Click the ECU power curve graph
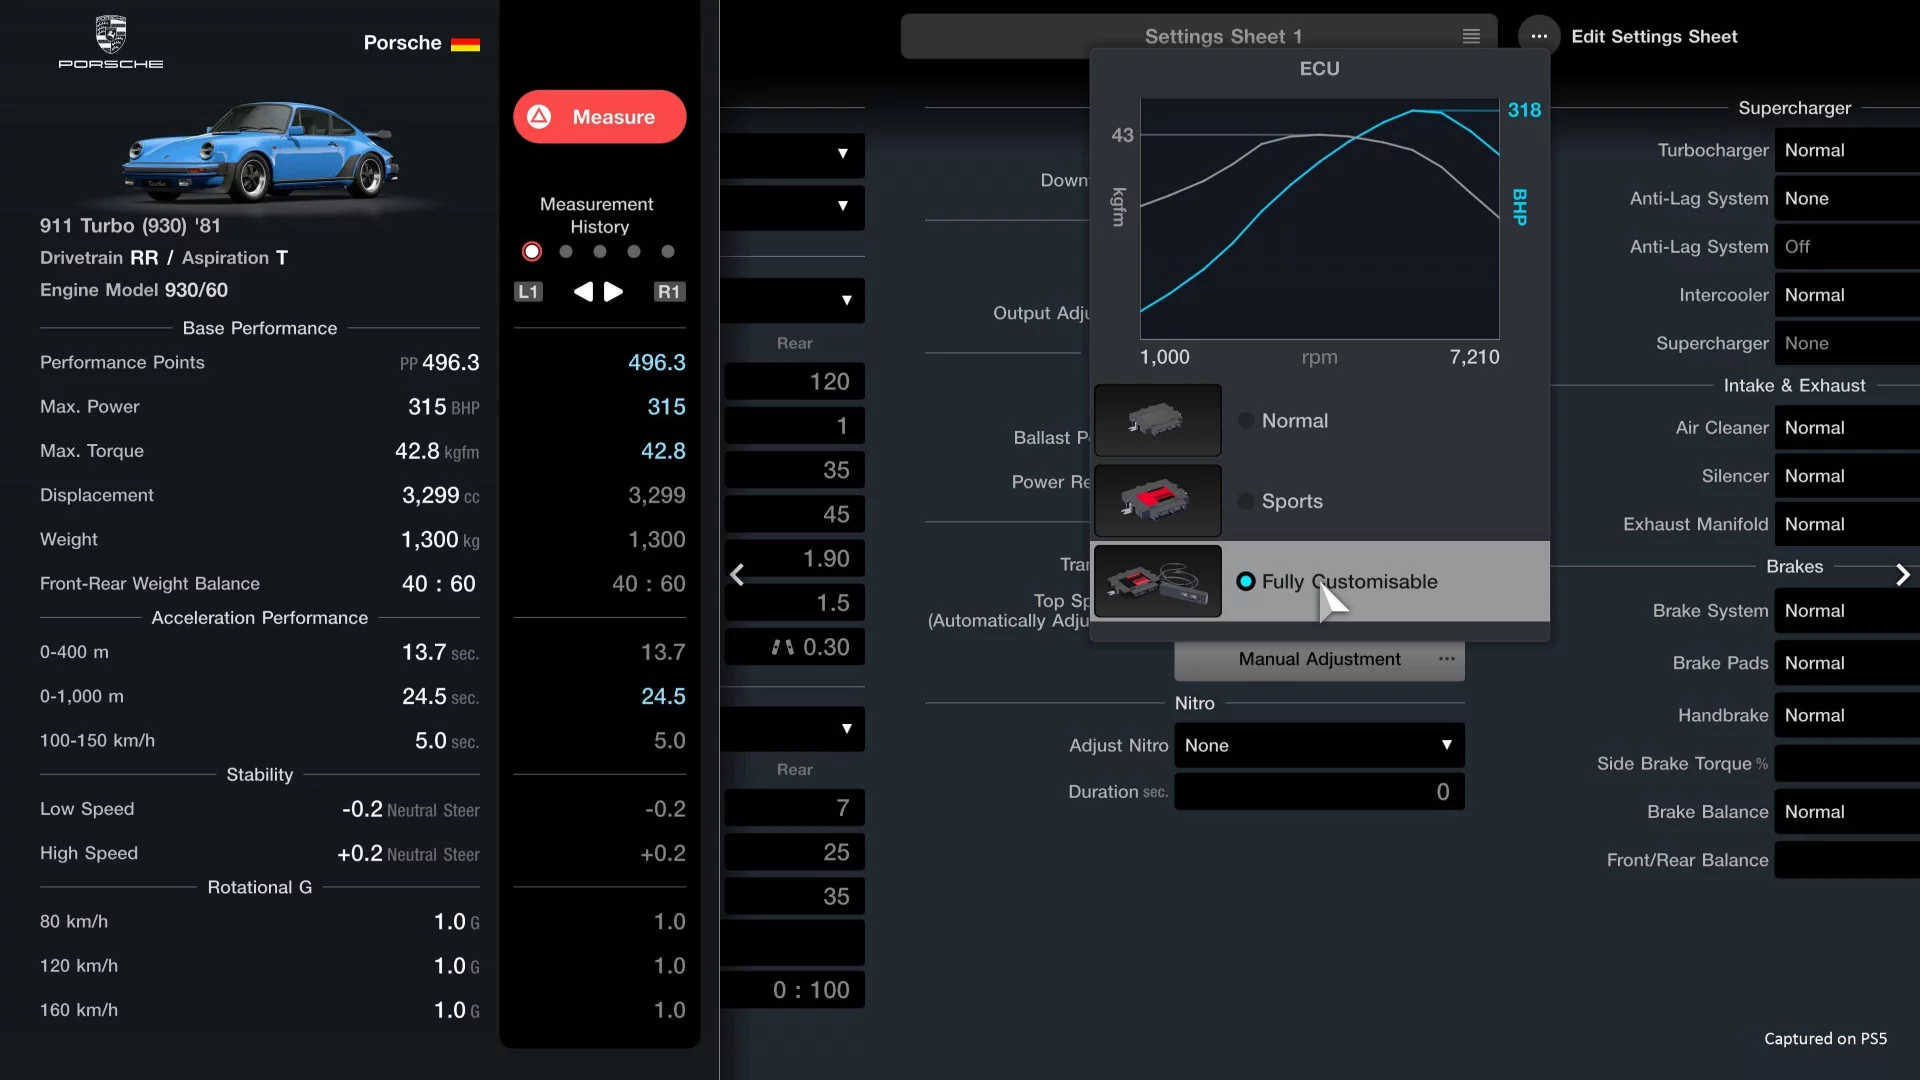The height and width of the screenshot is (1080, 1920). point(1319,219)
